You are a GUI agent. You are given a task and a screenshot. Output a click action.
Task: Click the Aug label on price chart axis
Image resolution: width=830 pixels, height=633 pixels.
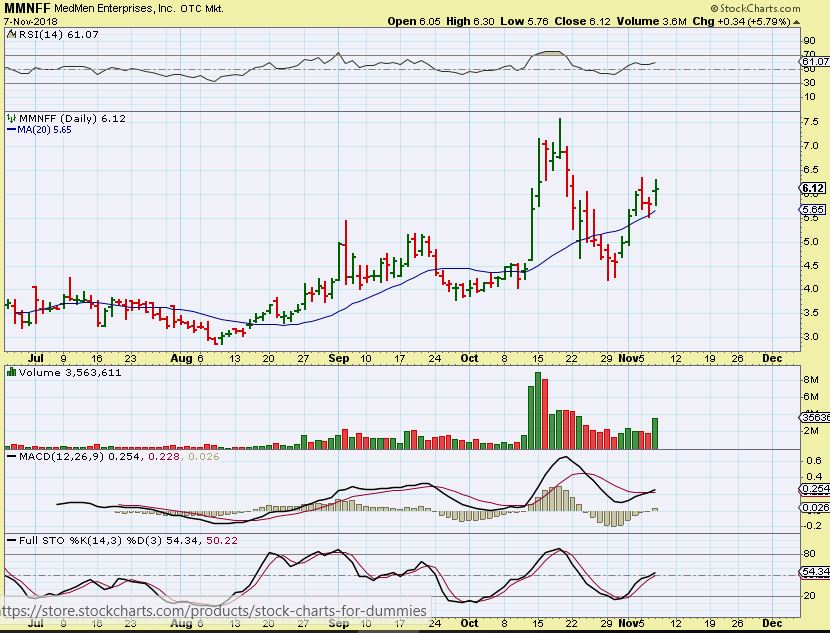182,358
